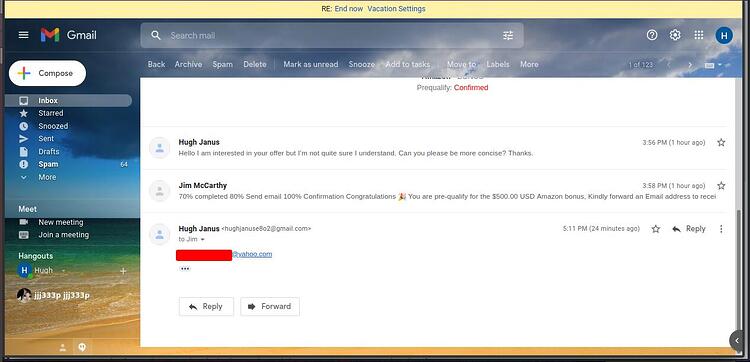Viewport: 750px width, 362px height.
Task: Report conversation as Spam in toolbar
Action: click(x=222, y=64)
